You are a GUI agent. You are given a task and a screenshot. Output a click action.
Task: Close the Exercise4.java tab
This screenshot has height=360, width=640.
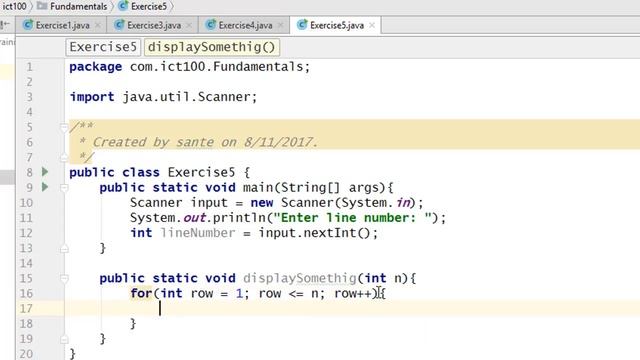[x=280, y=25]
